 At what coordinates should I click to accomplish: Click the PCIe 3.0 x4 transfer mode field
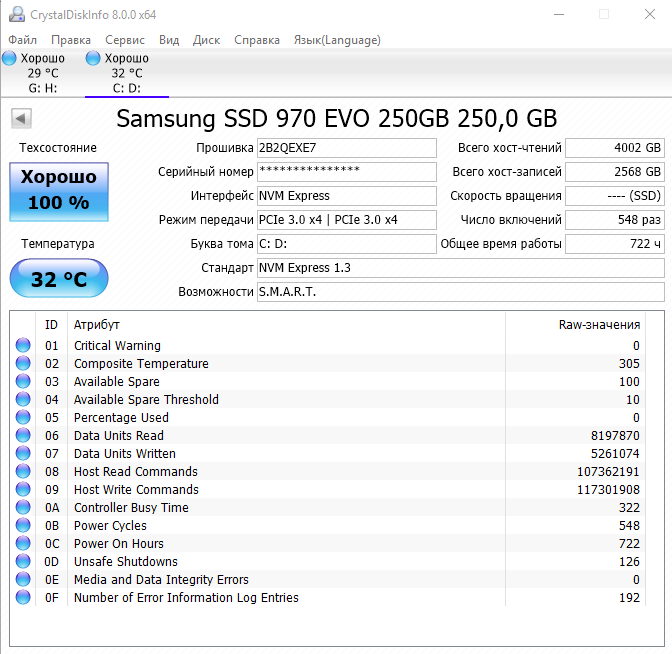[347, 220]
